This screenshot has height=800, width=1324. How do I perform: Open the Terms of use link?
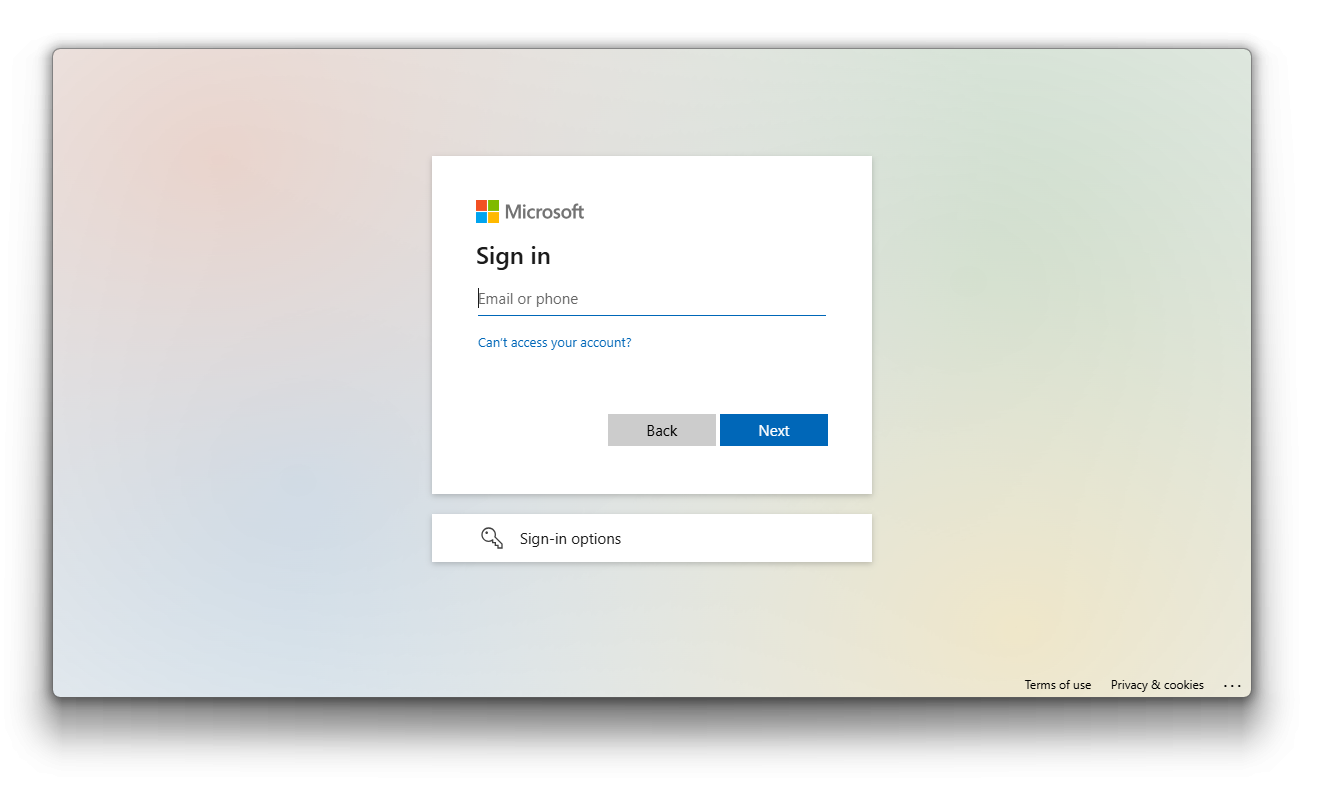pos(1058,685)
